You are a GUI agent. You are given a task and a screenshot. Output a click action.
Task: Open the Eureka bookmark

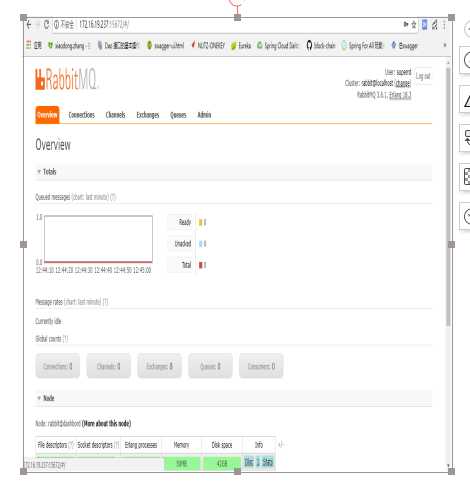241,45
